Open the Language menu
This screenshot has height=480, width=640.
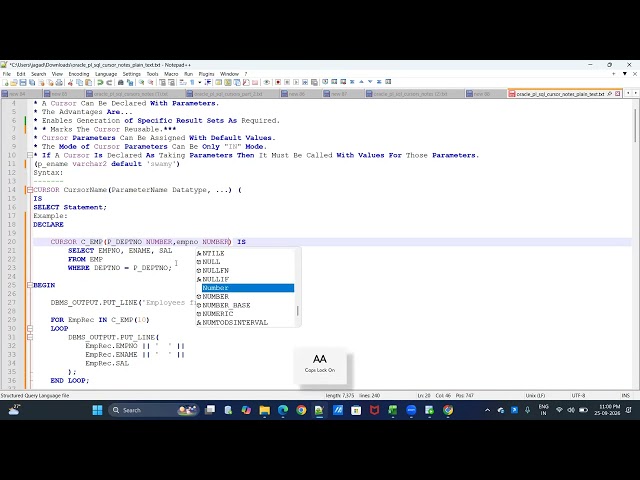click(106, 74)
